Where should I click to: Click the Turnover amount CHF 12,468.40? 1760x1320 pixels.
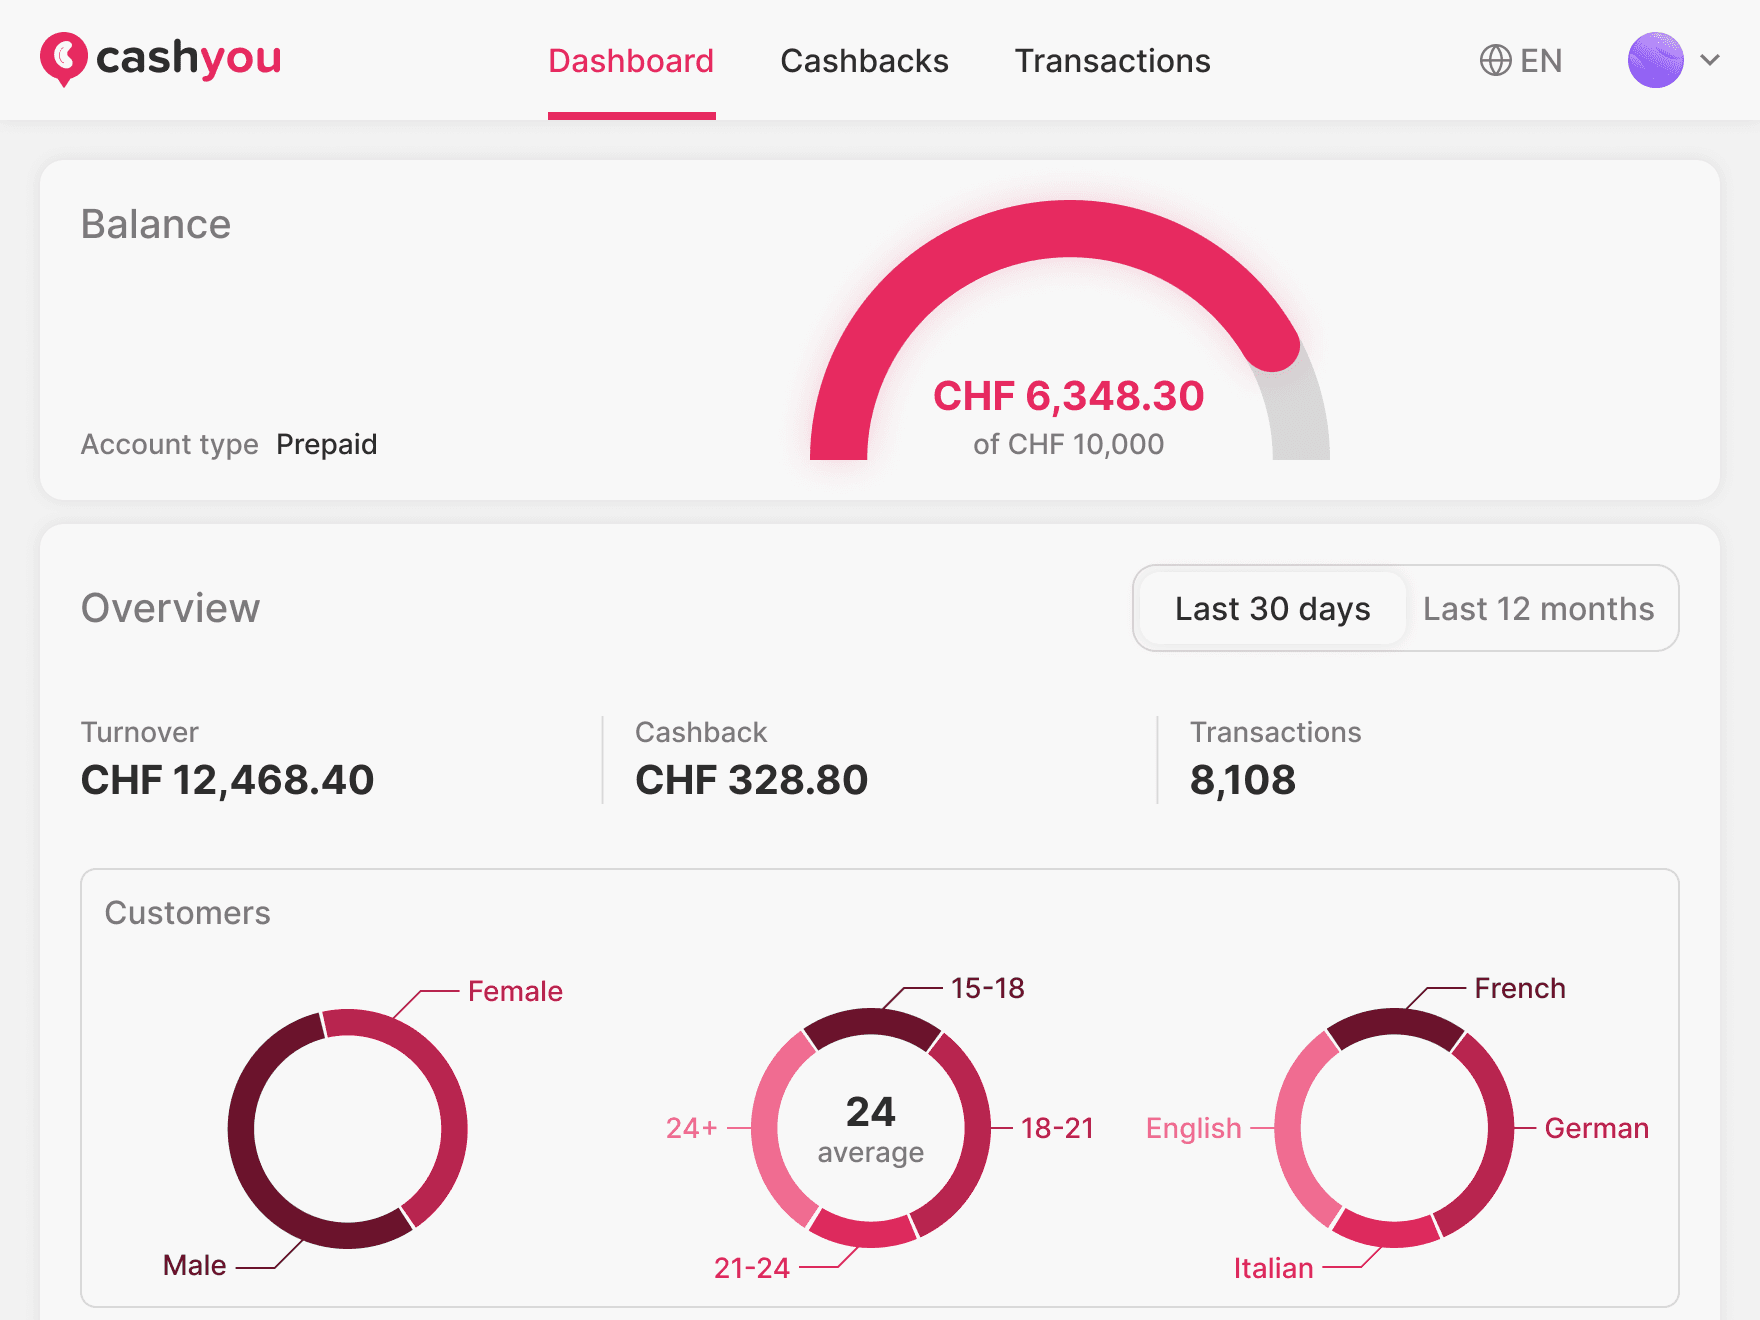[227, 780]
